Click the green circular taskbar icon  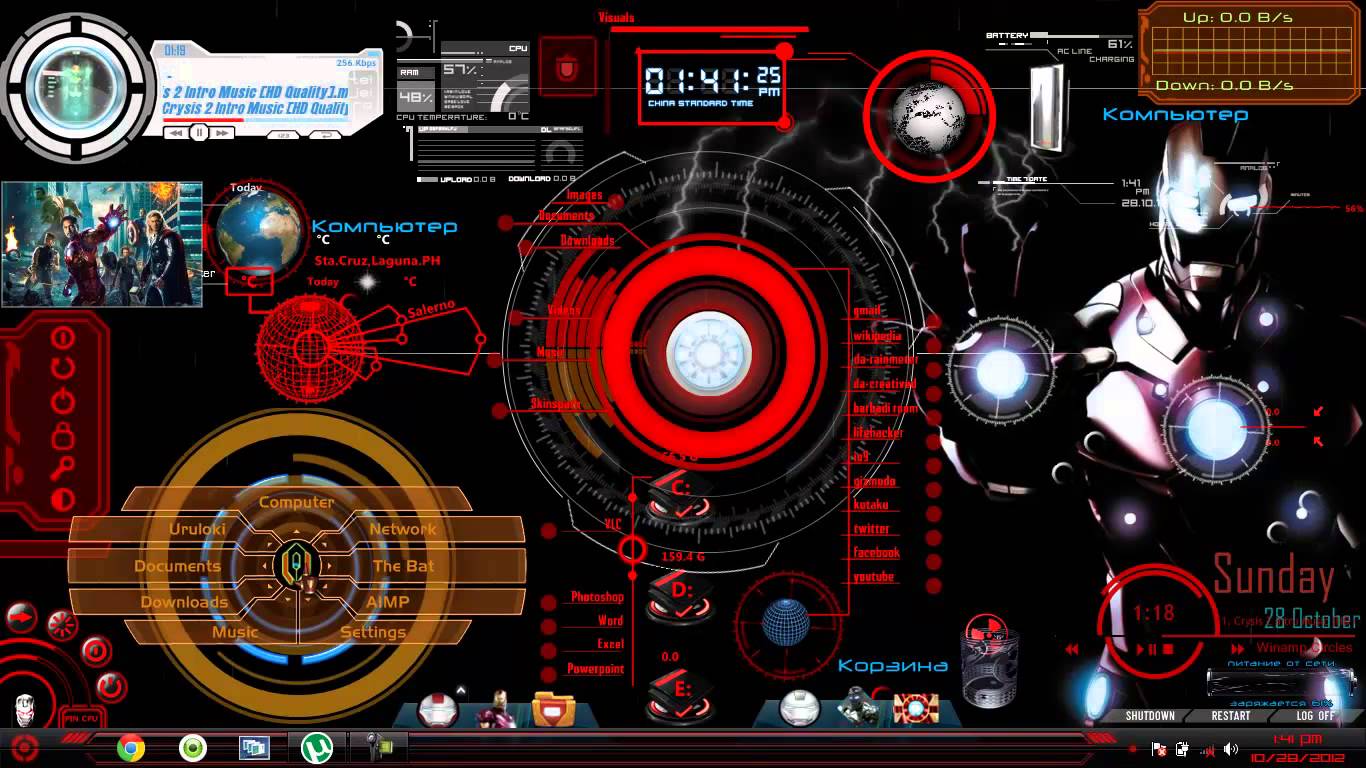[193, 747]
